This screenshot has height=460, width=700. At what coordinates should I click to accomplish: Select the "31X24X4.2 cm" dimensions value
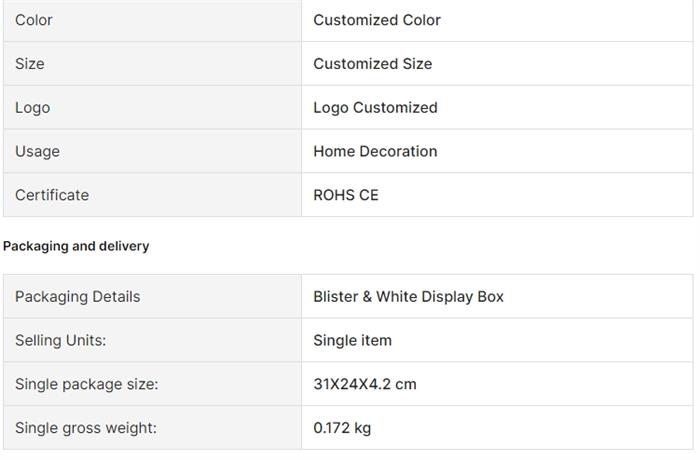[365, 385]
